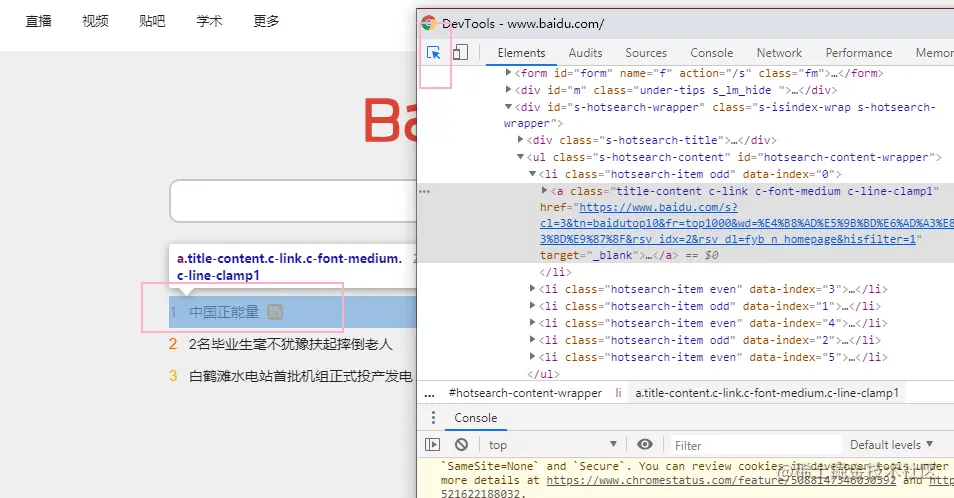The width and height of the screenshot is (954, 498).
Task: Expand the div id="m" node
Action: coord(509,89)
